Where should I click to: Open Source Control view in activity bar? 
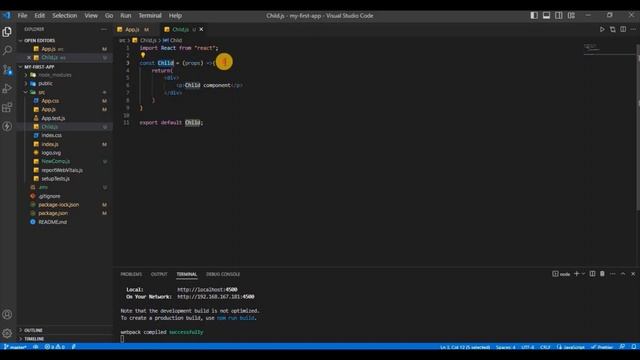tap(7, 69)
